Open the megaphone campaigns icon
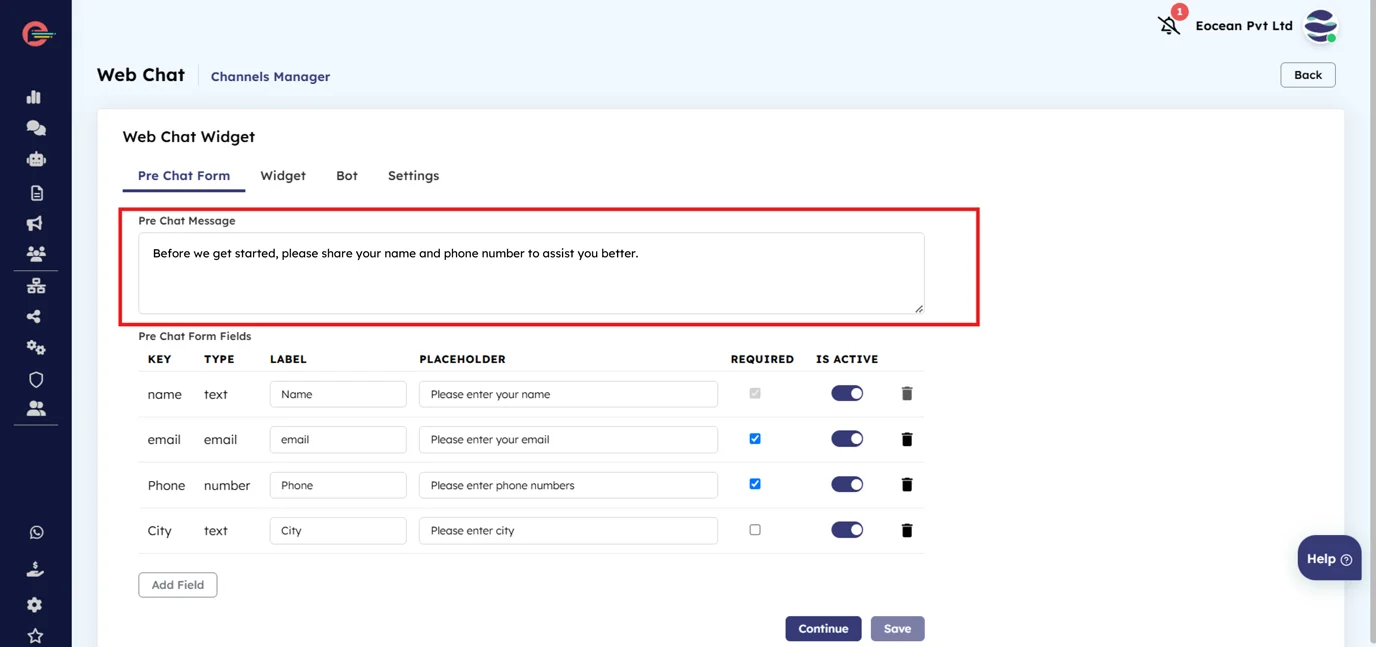 pos(34,223)
